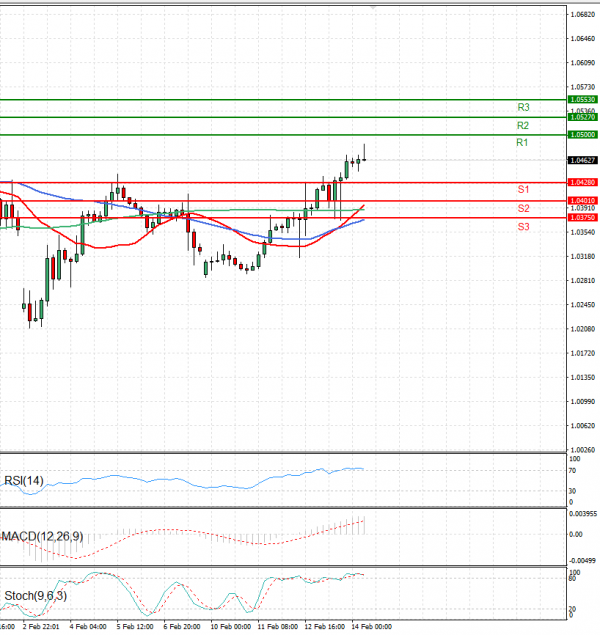Click the 1.02810 price axis value
Screen dimensions: 600x635
click(583, 281)
